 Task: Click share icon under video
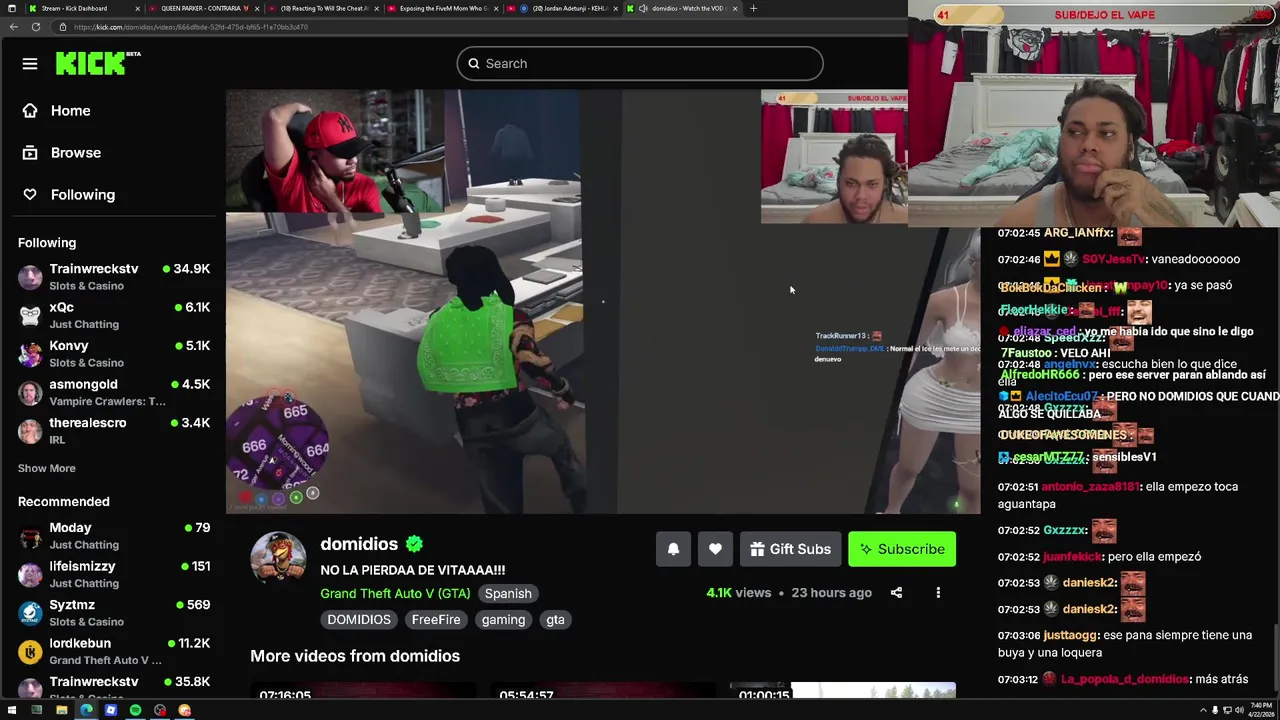pos(896,593)
